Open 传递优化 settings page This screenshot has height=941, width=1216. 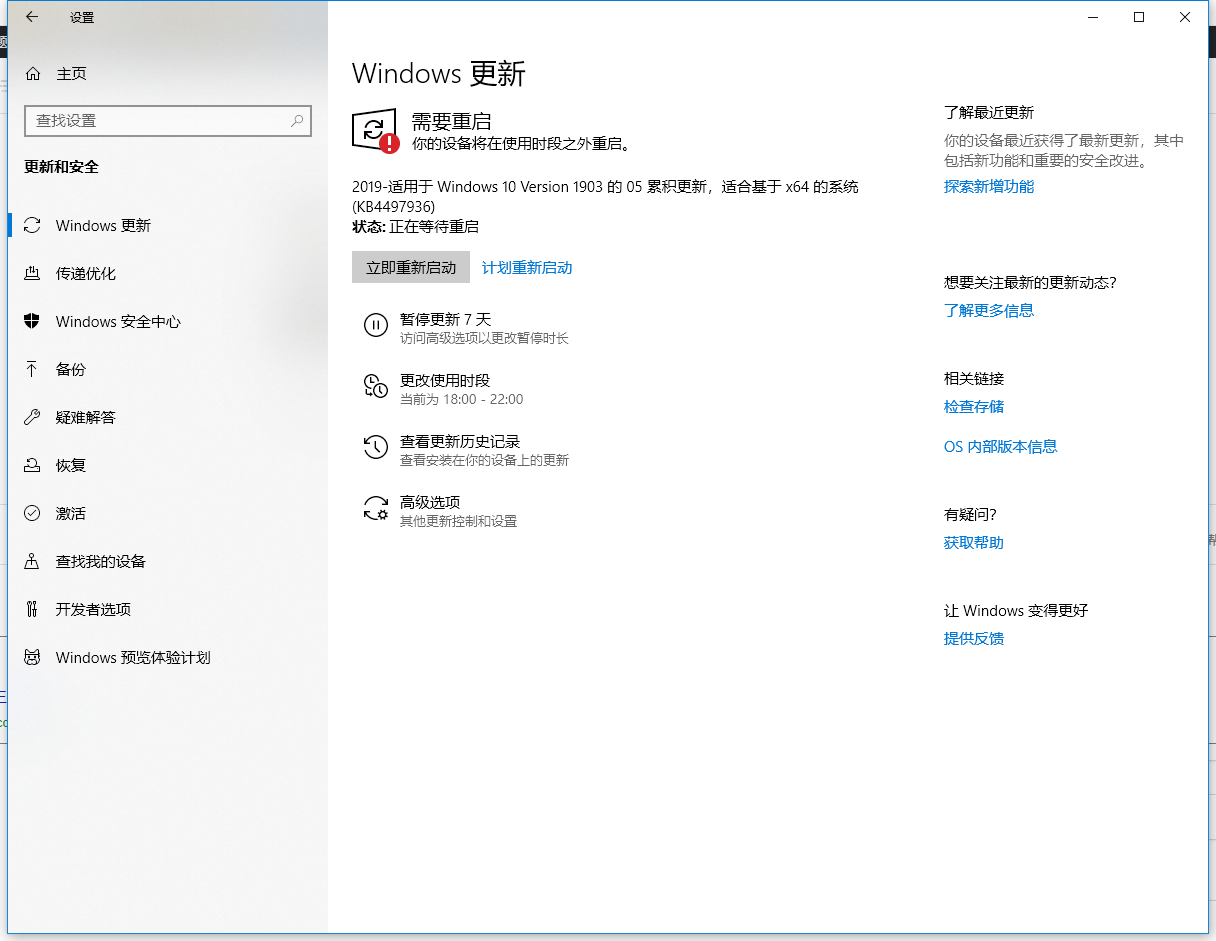point(168,274)
